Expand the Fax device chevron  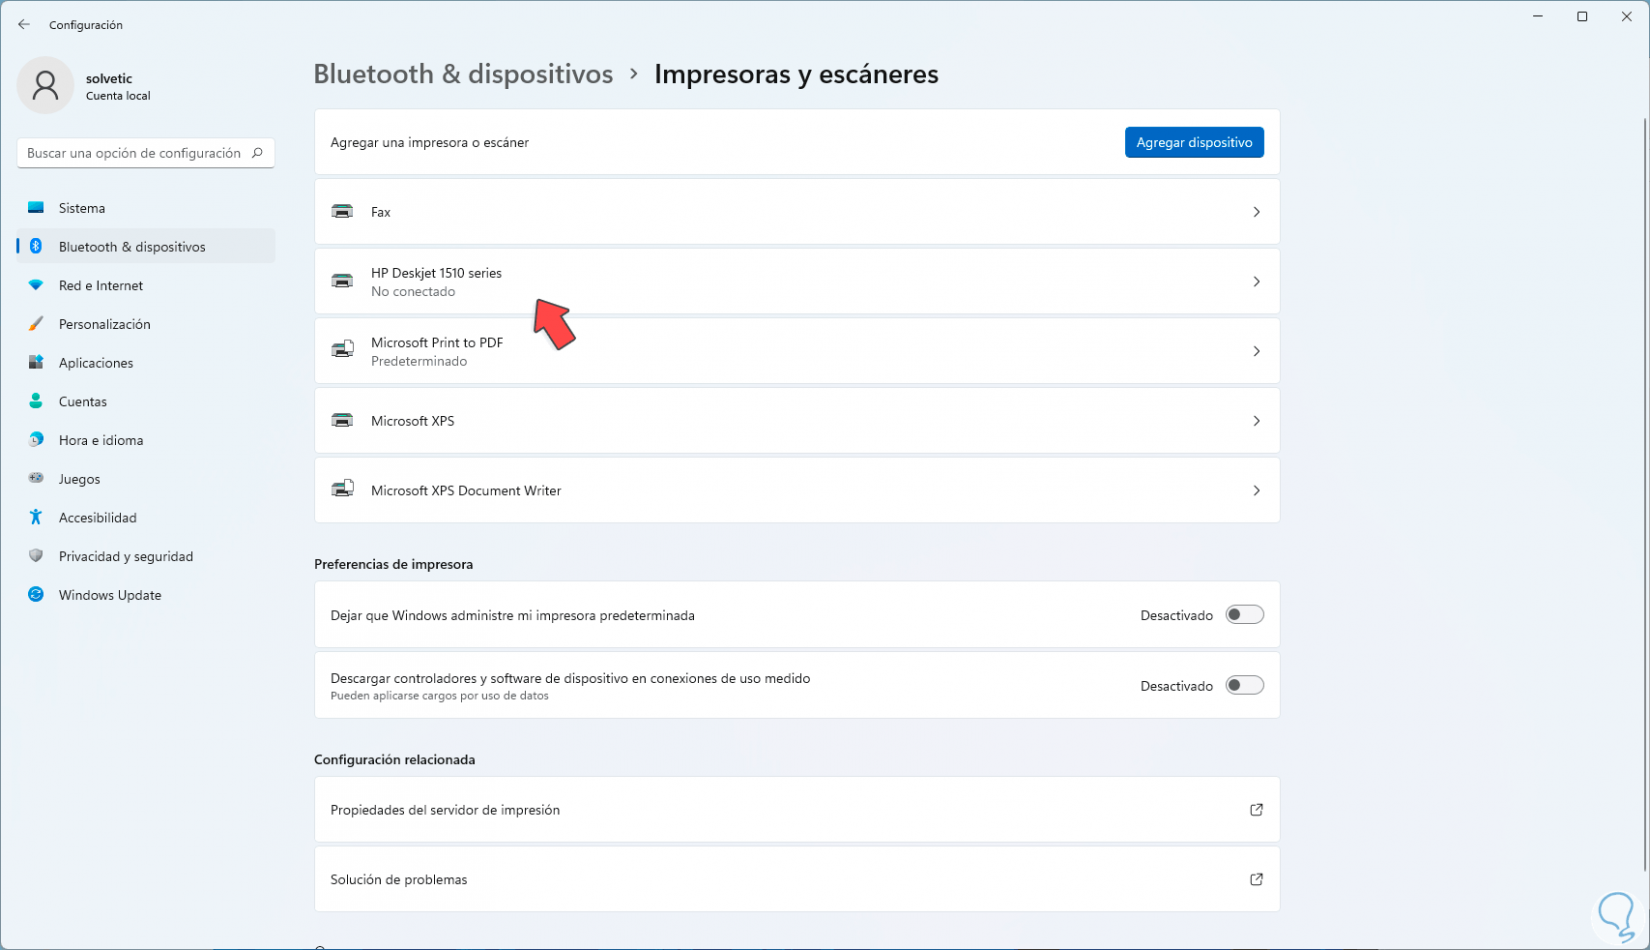click(x=1256, y=212)
